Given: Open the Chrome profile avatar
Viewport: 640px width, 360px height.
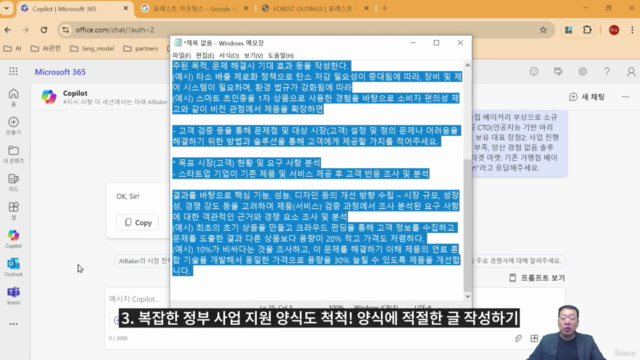Looking at the screenshot, I should coord(614,30).
